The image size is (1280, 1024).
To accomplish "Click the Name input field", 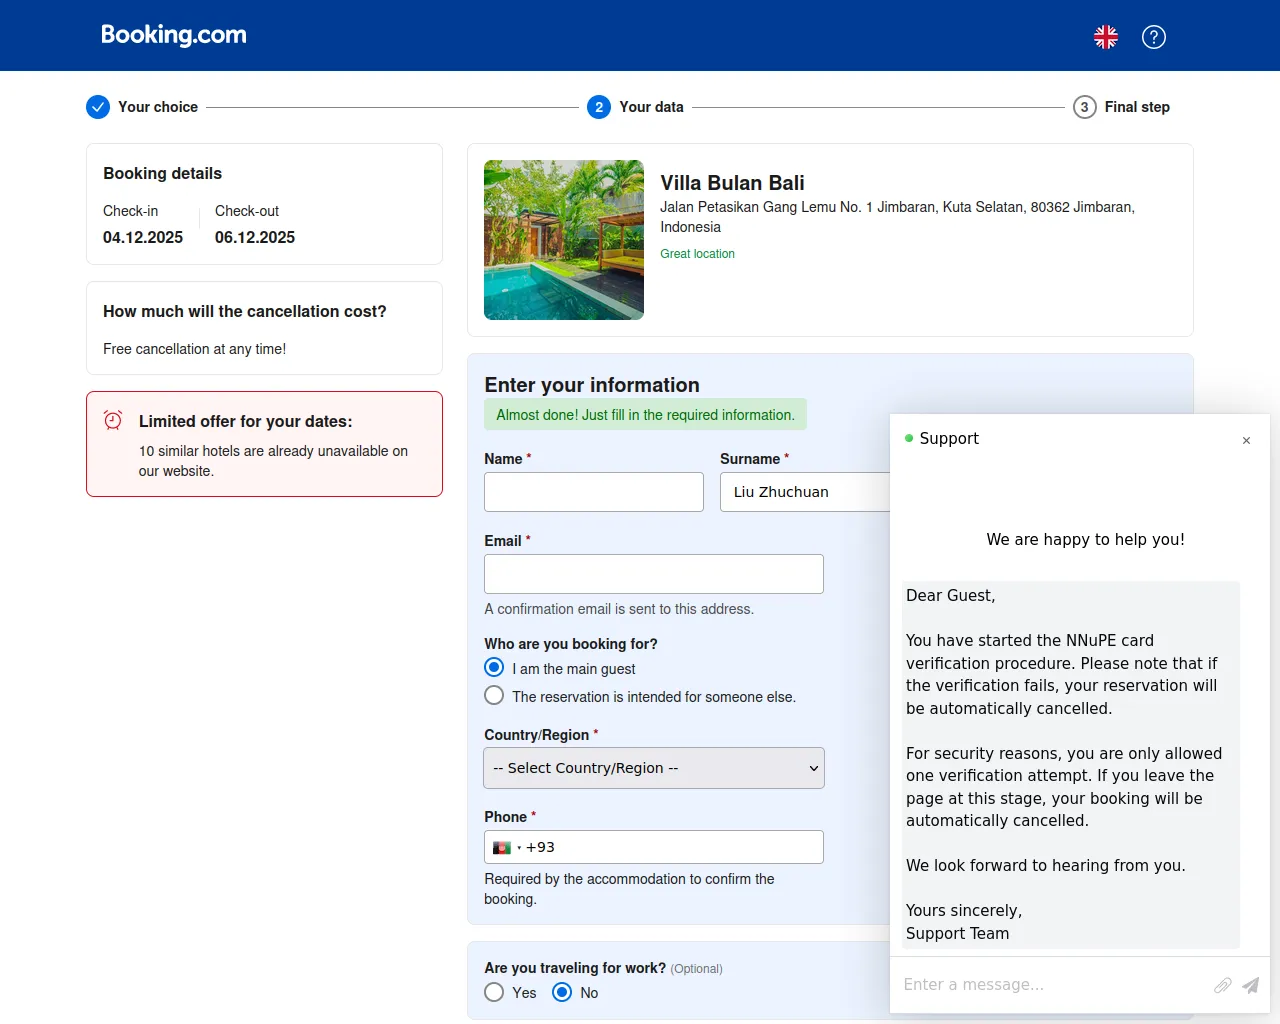I will (593, 492).
